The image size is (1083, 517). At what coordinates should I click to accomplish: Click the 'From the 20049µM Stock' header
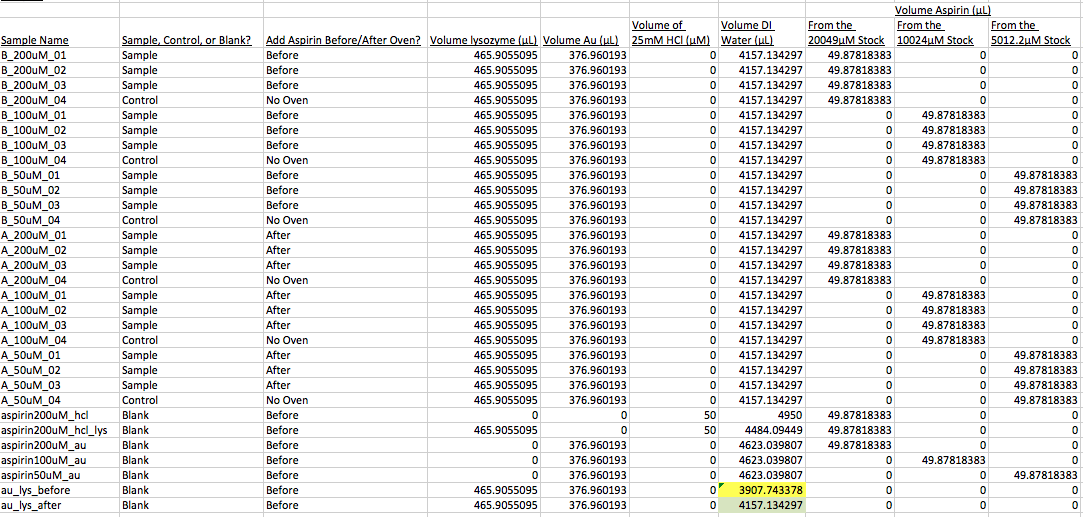pyautogui.click(x=845, y=33)
